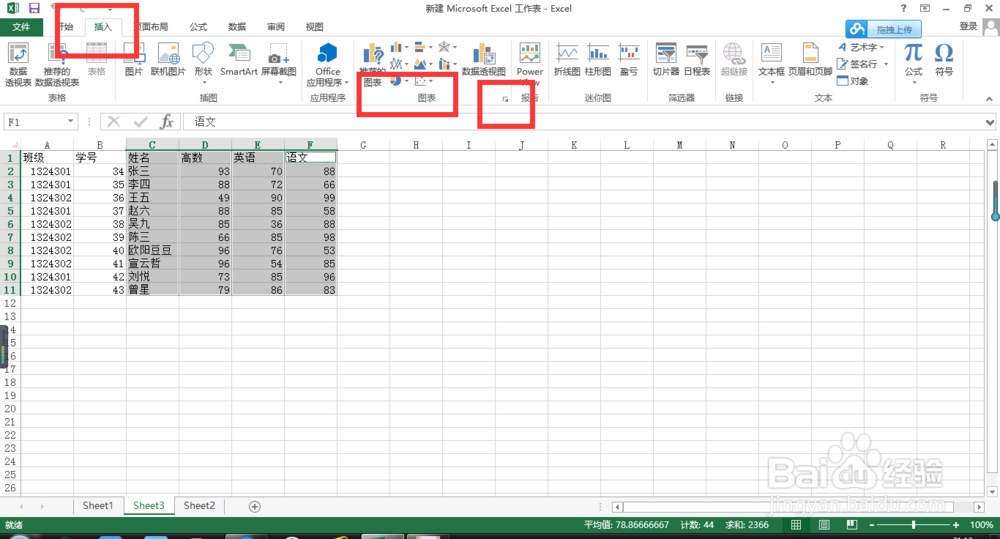
Task: Open the Name Box dropdown arrow
Action: click(x=70, y=121)
